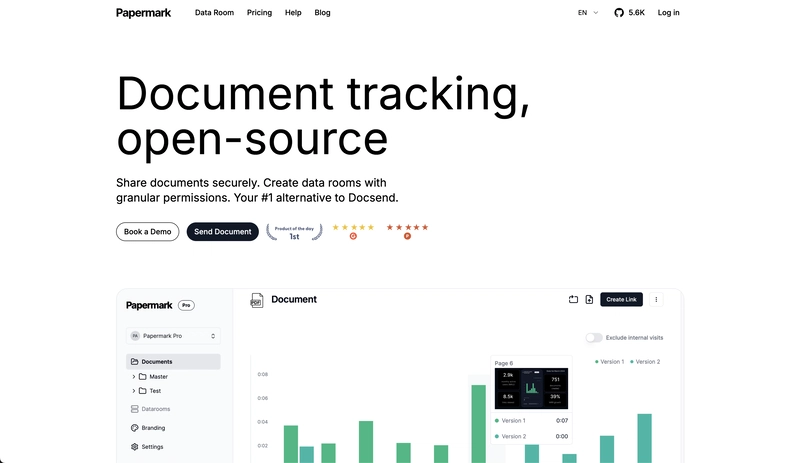Viewport: 800px width, 463px height.
Task: Click the Test folder icon
Action: point(143,391)
